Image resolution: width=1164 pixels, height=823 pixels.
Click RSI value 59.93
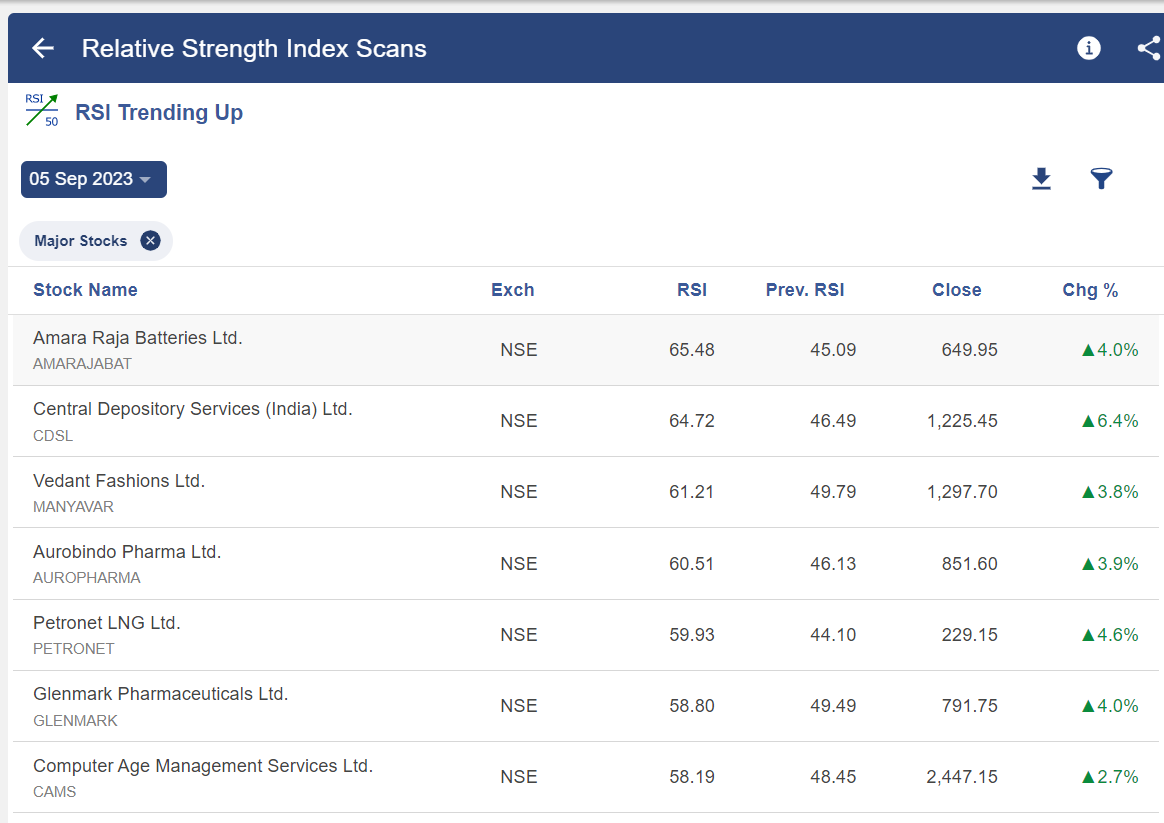(692, 635)
